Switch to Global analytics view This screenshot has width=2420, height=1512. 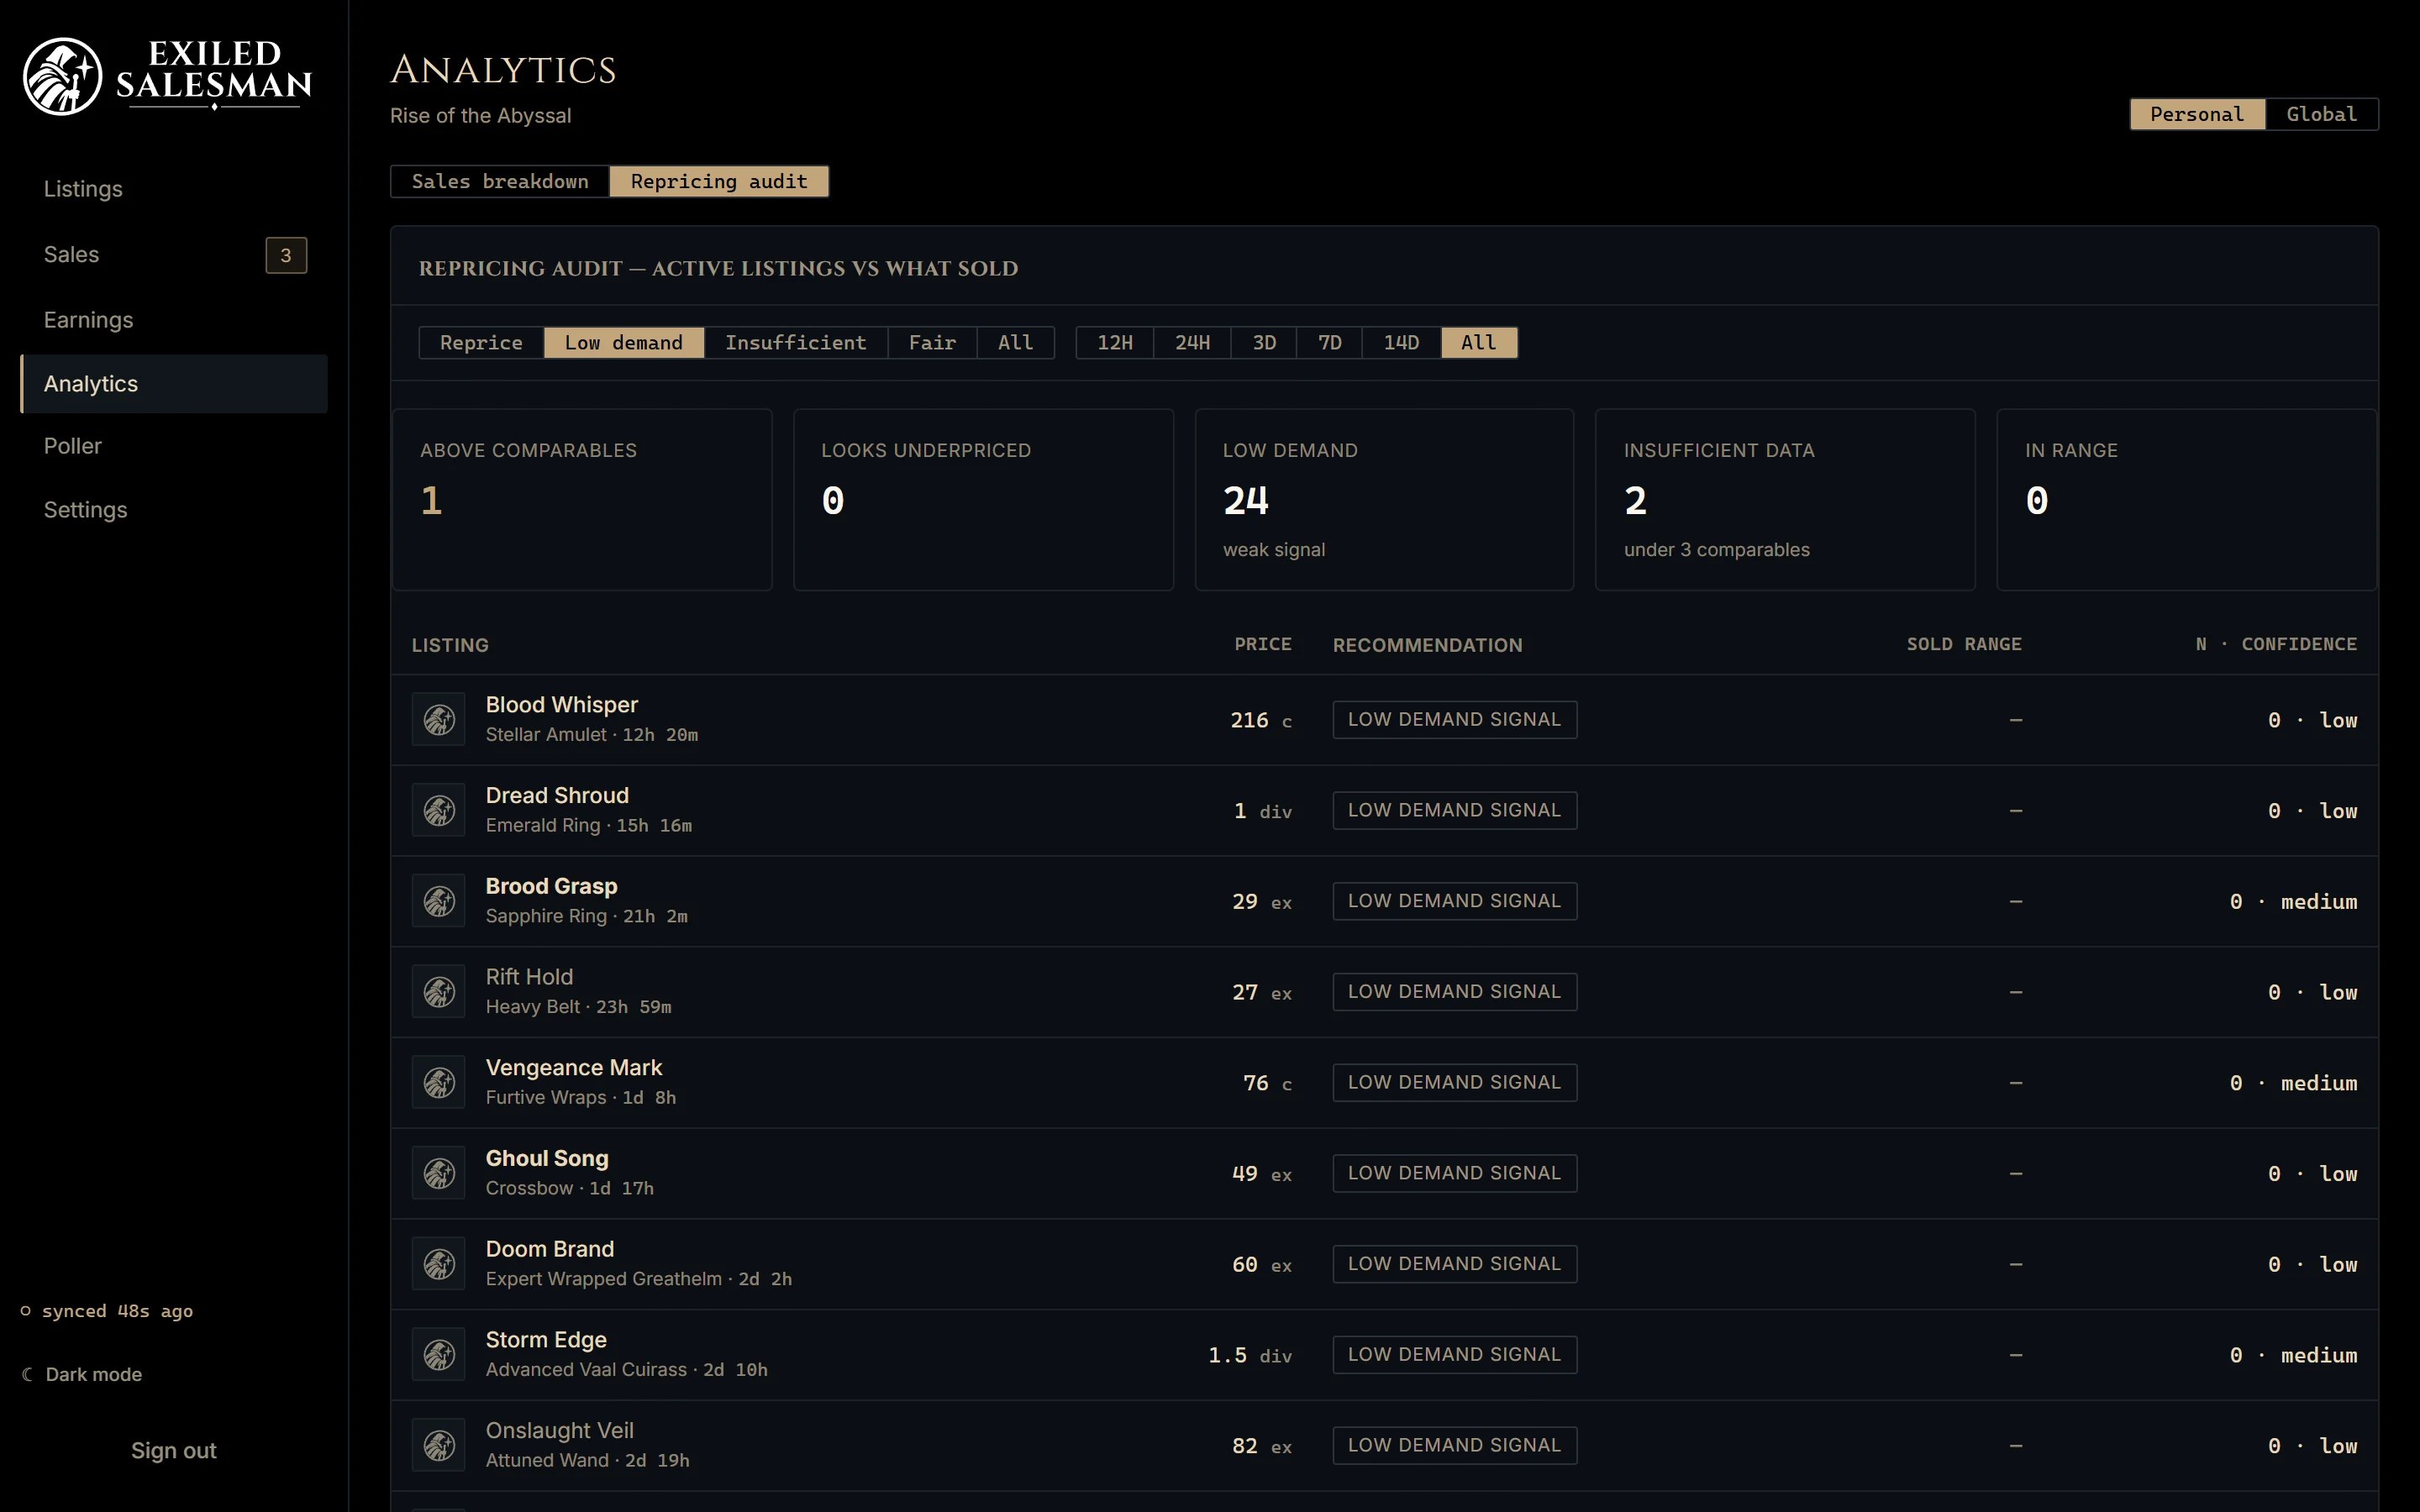(x=2321, y=114)
